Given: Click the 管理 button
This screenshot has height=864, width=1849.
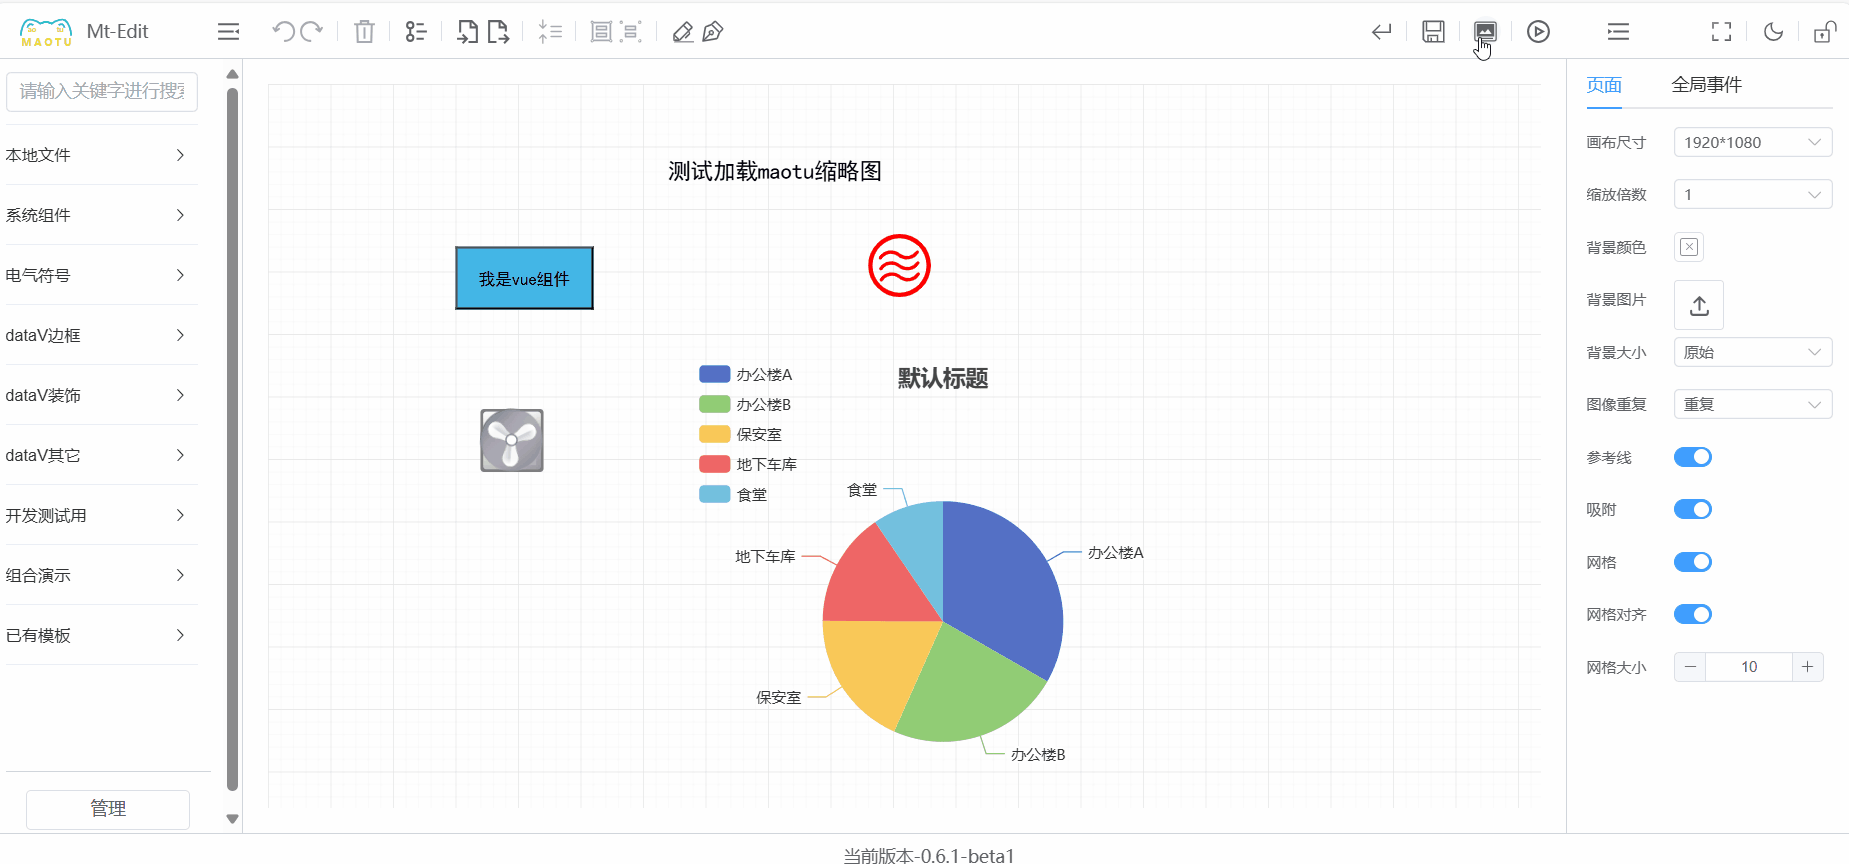Looking at the screenshot, I should pyautogui.click(x=108, y=809).
